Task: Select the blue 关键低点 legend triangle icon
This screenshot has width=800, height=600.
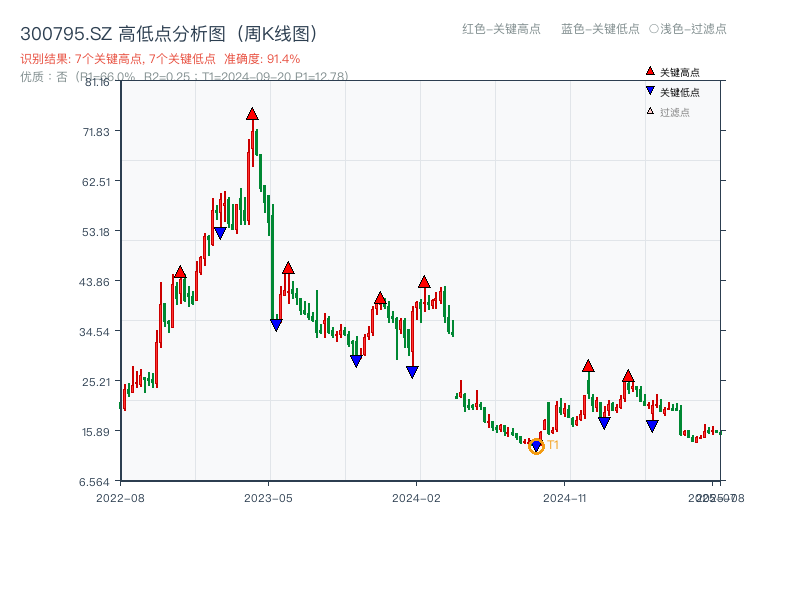Action: [x=650, y=89]
